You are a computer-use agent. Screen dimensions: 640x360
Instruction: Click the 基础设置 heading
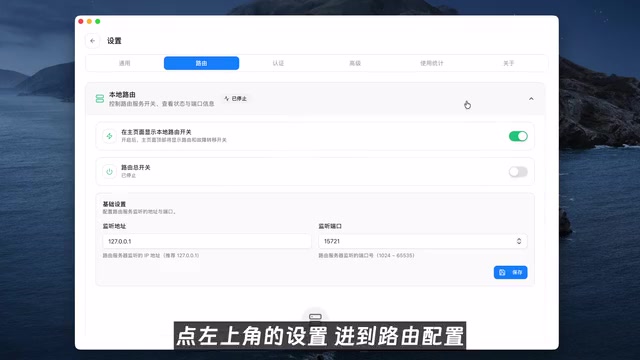pos(114,204)
